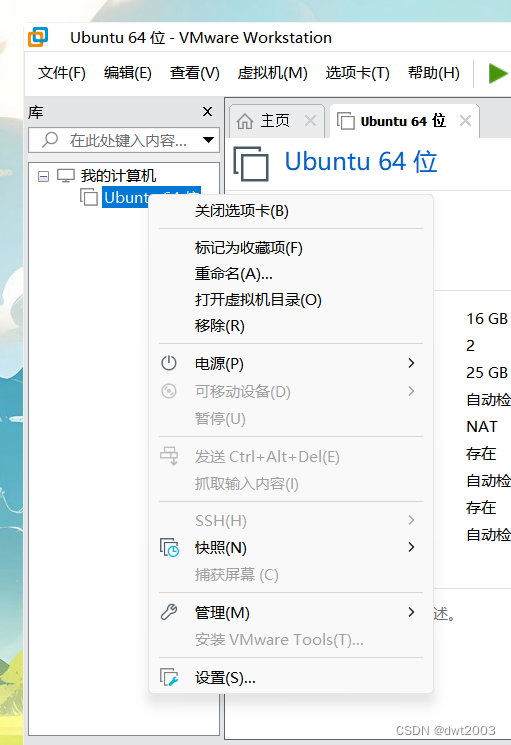Open the 虚拟机(M) menu
This screenshot has height=745, width=511.
[273, 73]
